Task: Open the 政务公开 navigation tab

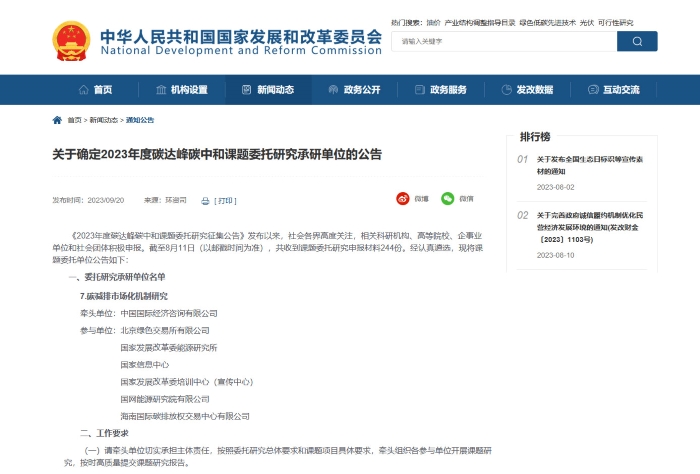Action: pos(354,90)
